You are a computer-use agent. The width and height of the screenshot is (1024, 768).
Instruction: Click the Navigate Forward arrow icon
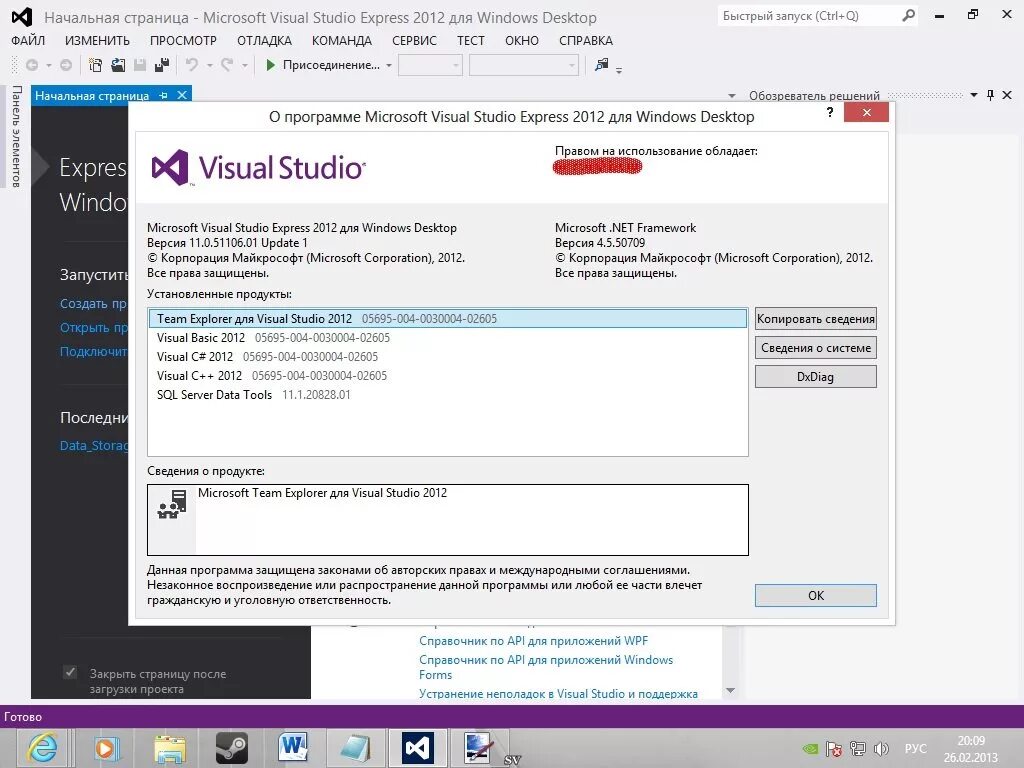click(x=66, y=65)
